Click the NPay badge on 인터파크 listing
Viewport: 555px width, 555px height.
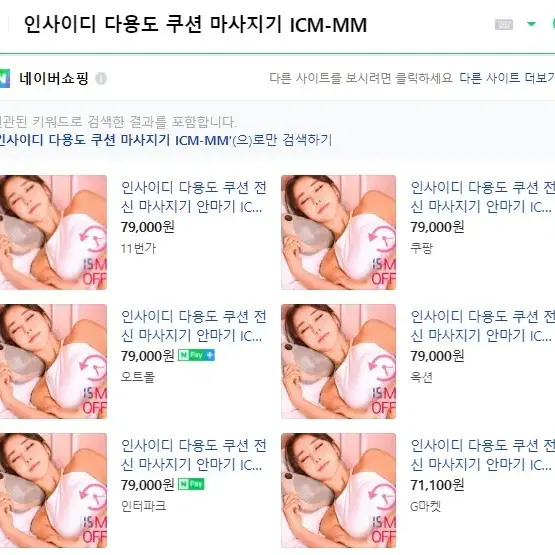tap(191, 484)
